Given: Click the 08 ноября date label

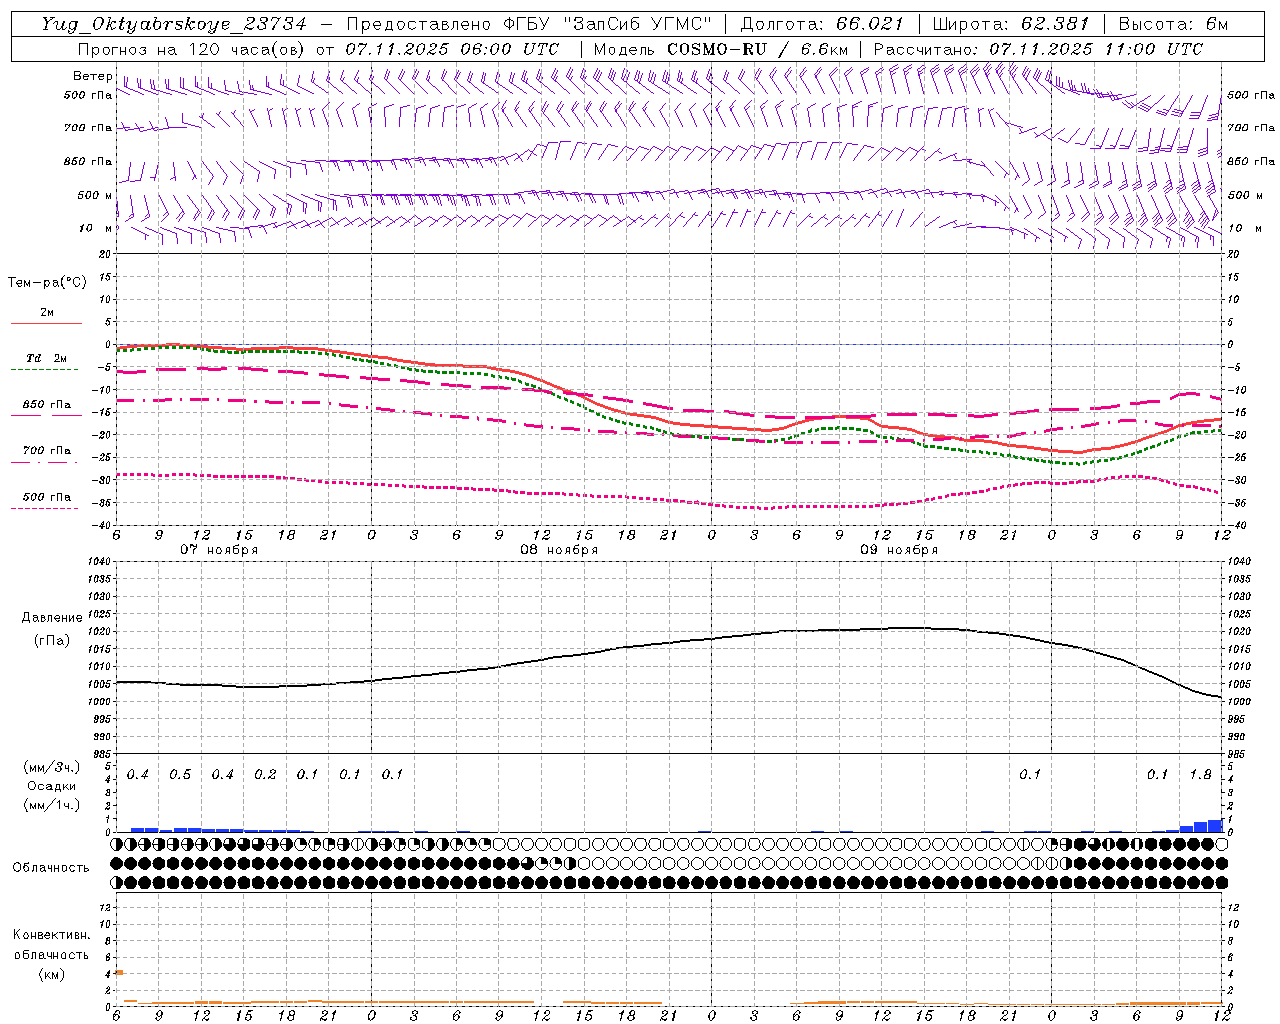Looking at the screenshot, I should pyautogui.click(x=559, y=550).
